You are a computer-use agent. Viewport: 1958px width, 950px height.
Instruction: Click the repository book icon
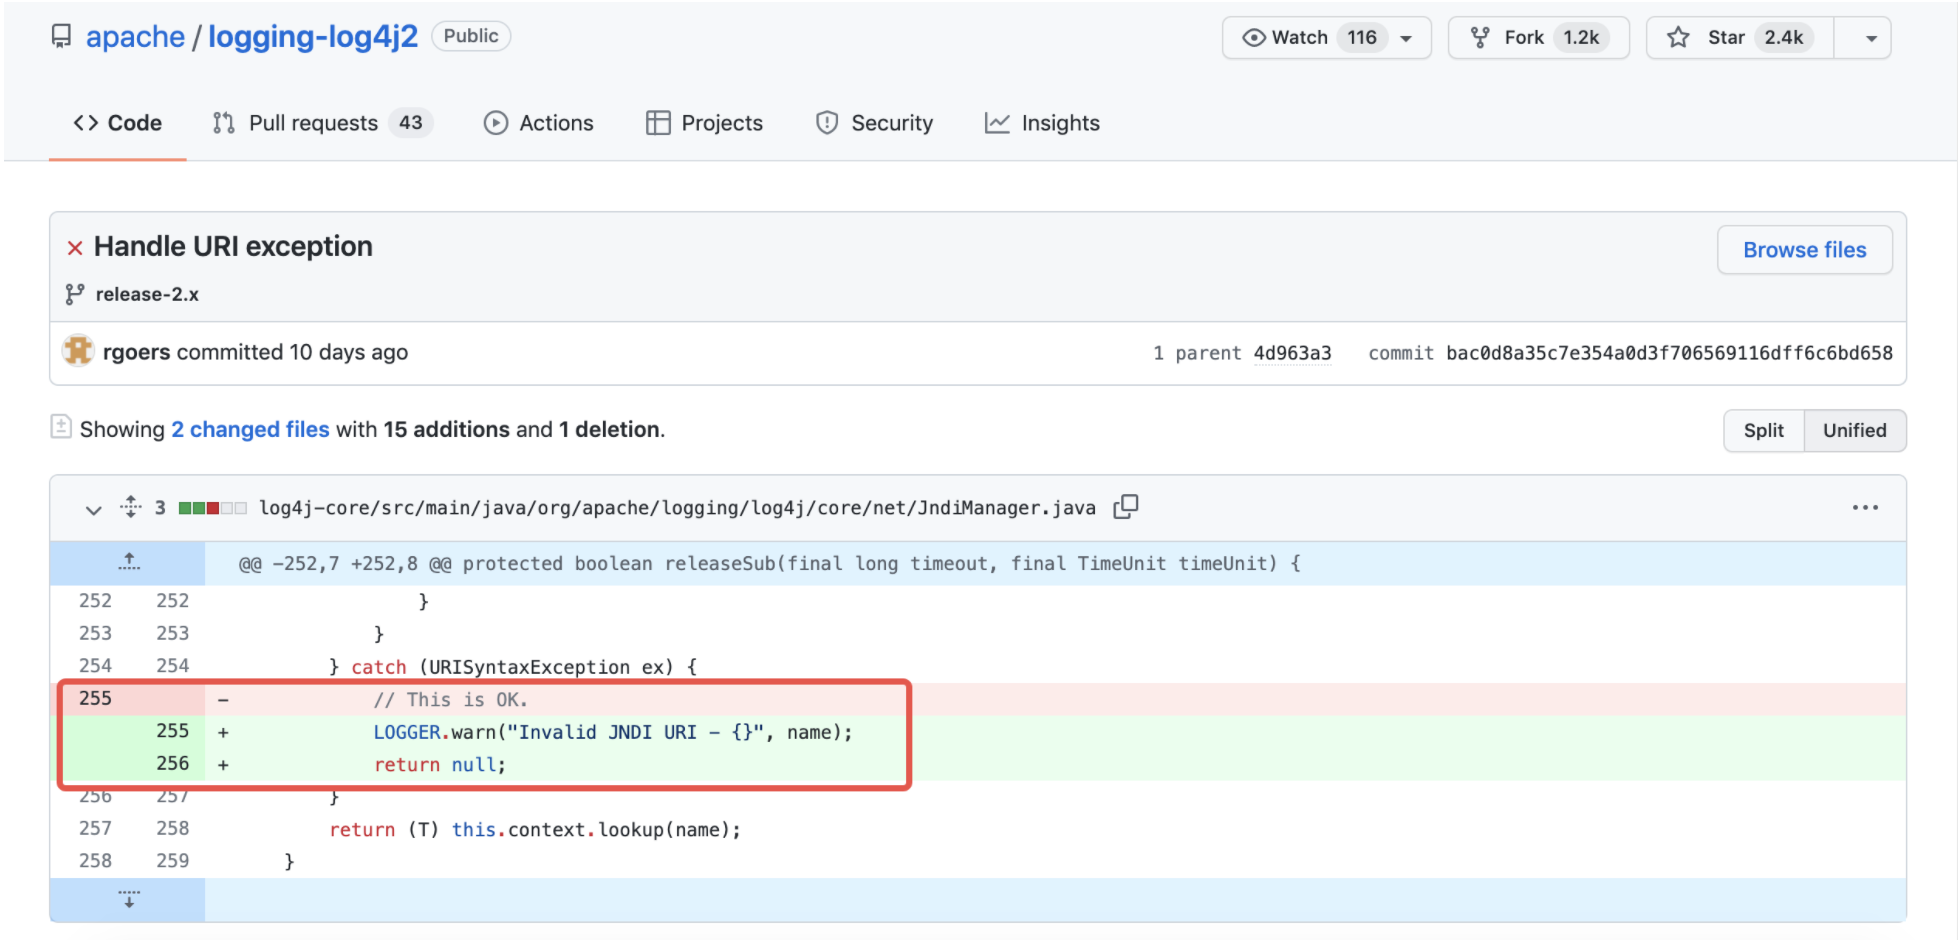click(x=61, y=37)
